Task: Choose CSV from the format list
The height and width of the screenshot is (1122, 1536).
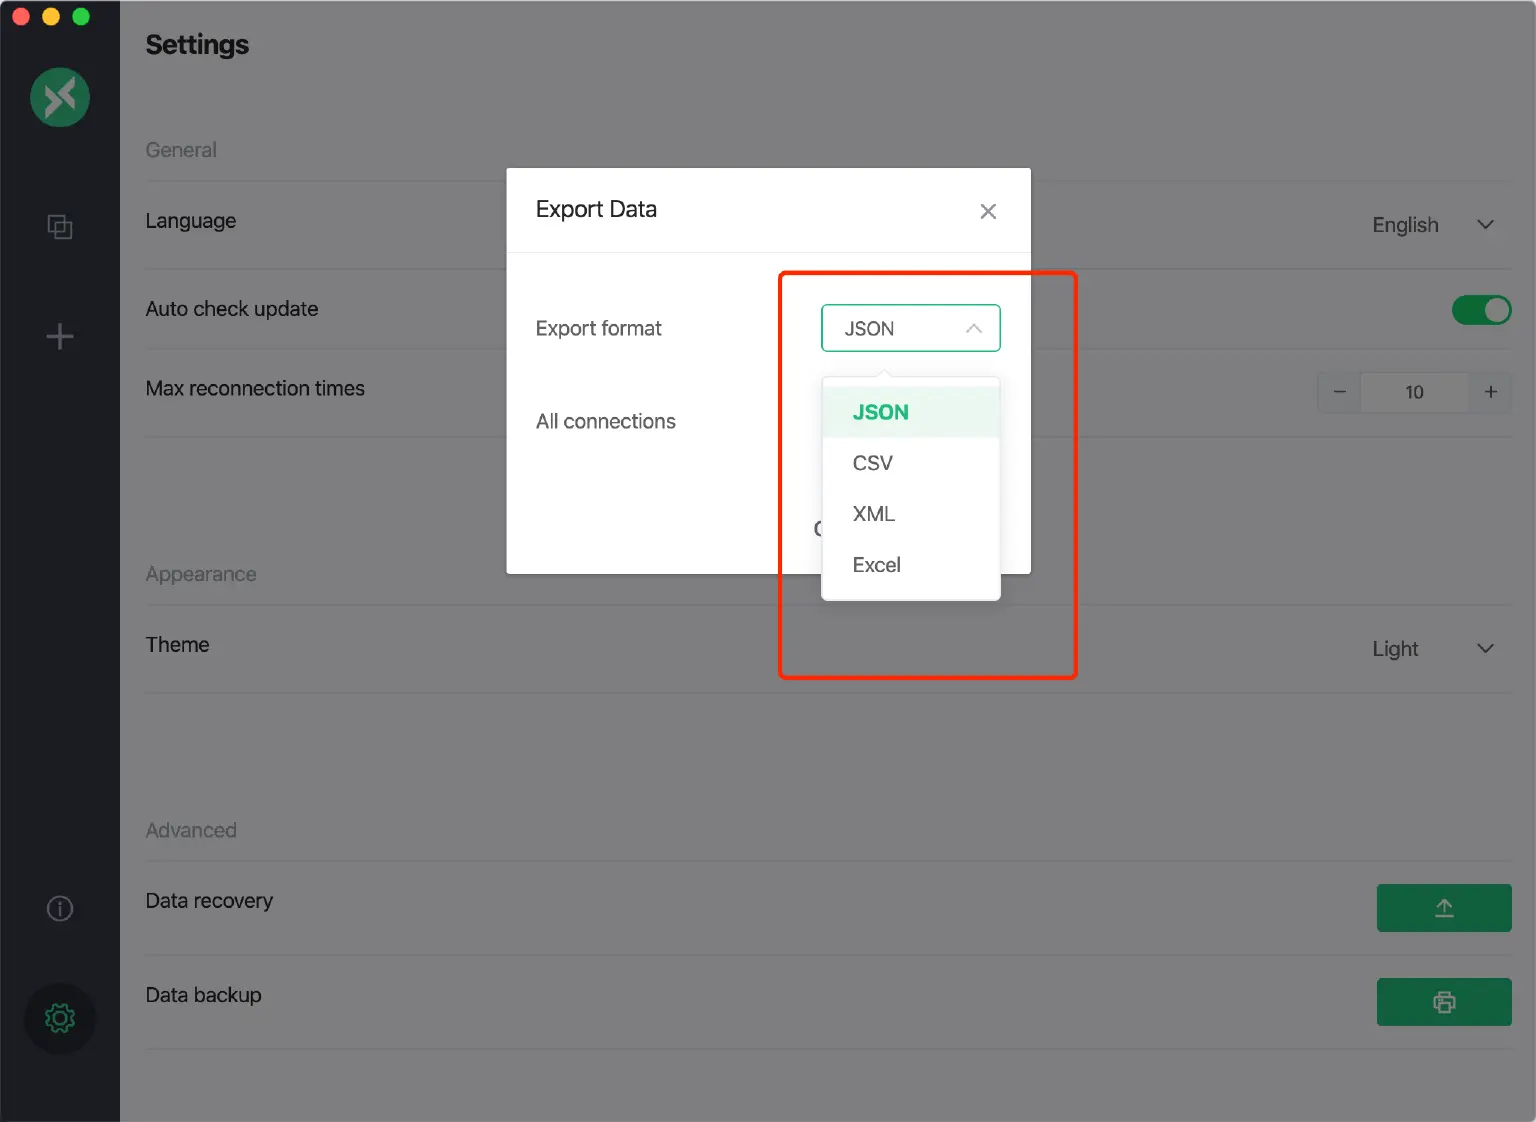Action: click(x=872, y=463)
